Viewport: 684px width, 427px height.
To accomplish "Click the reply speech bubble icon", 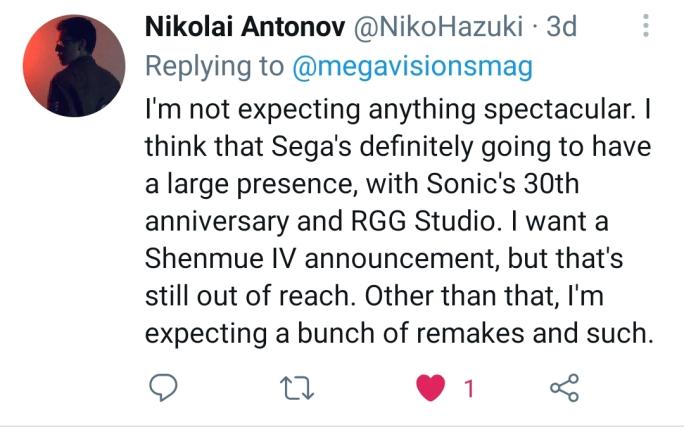I will (x=162, y=387).
